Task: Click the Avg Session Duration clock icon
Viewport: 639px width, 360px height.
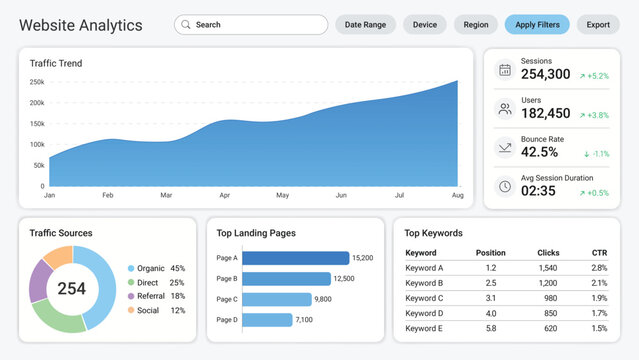Action: [x=505, y=186]
